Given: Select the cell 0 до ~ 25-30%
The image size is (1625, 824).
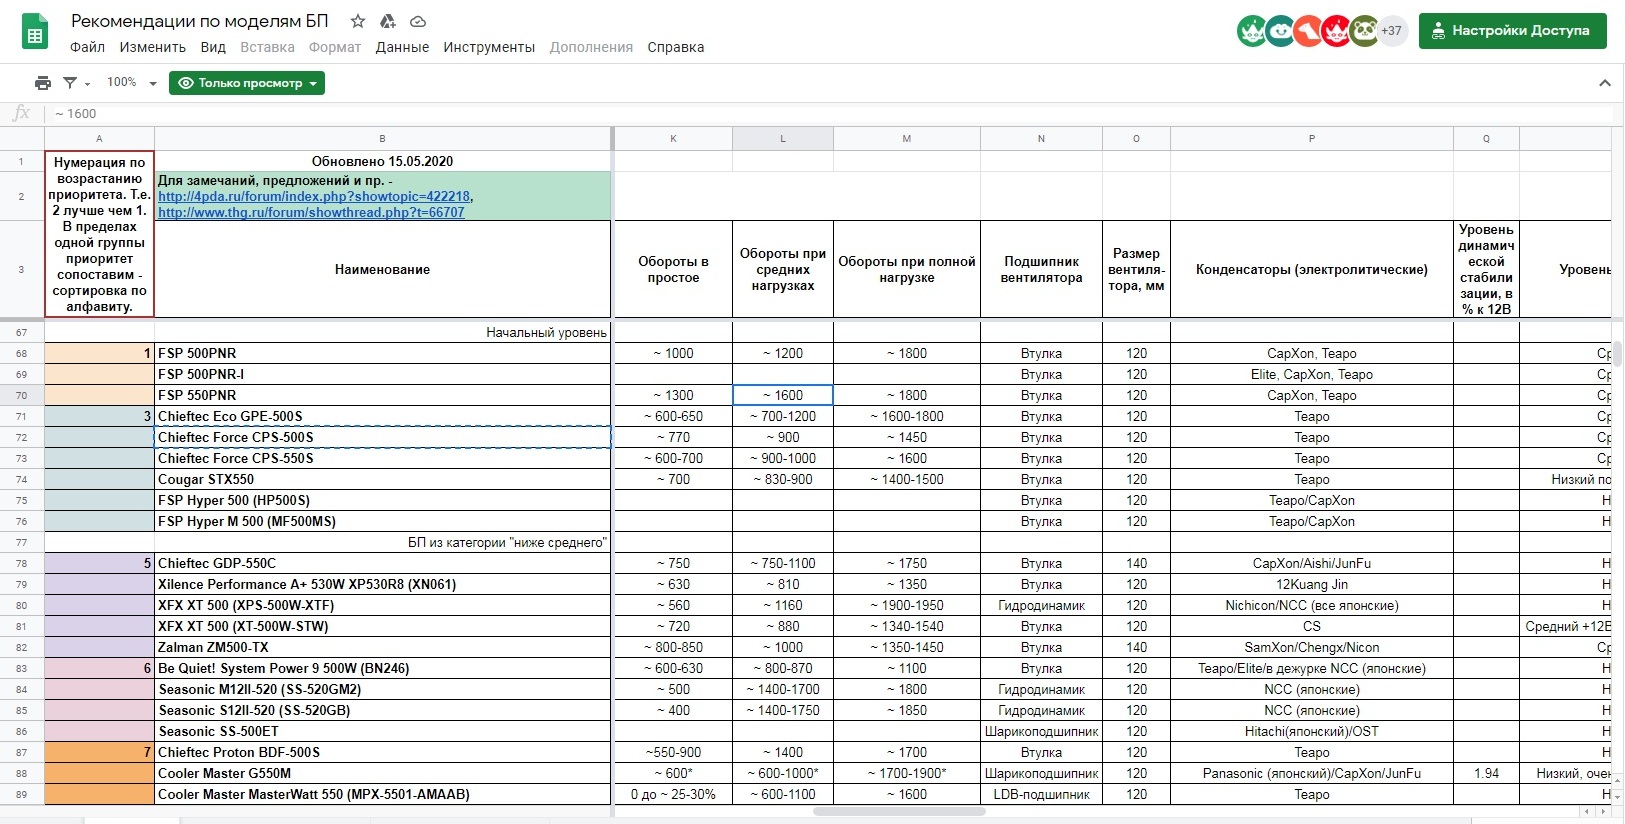Looking at the screenshot, I should click(x=673, y=794).
